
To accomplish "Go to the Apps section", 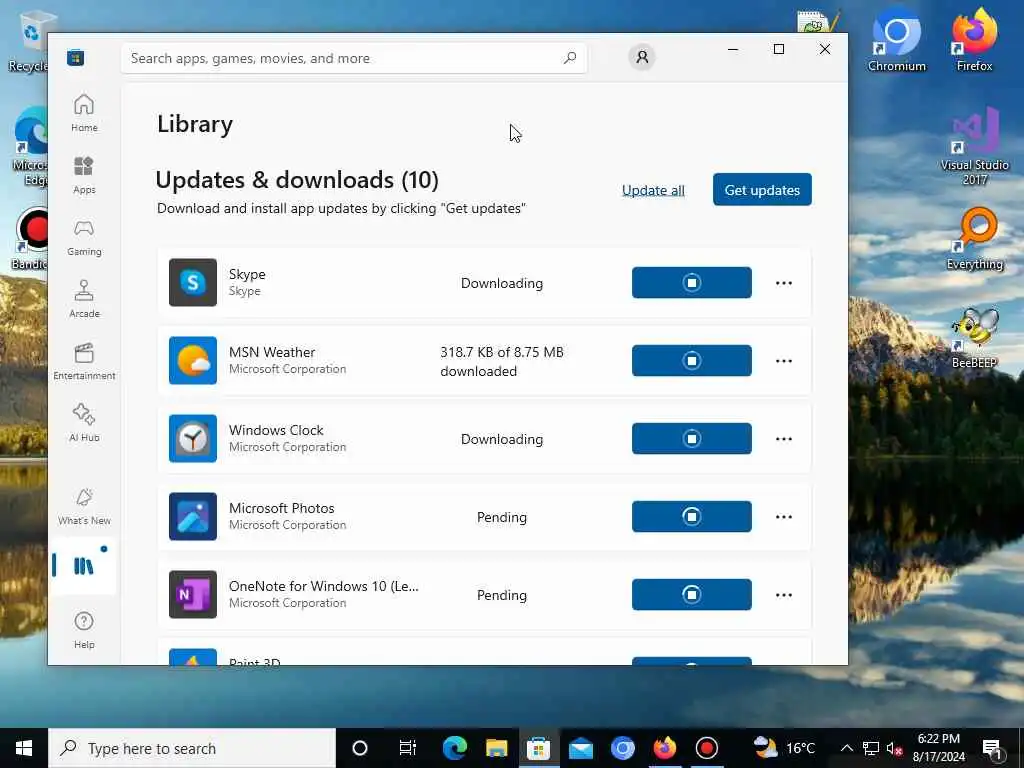I will pyautogui.click(x=84, y=175).
